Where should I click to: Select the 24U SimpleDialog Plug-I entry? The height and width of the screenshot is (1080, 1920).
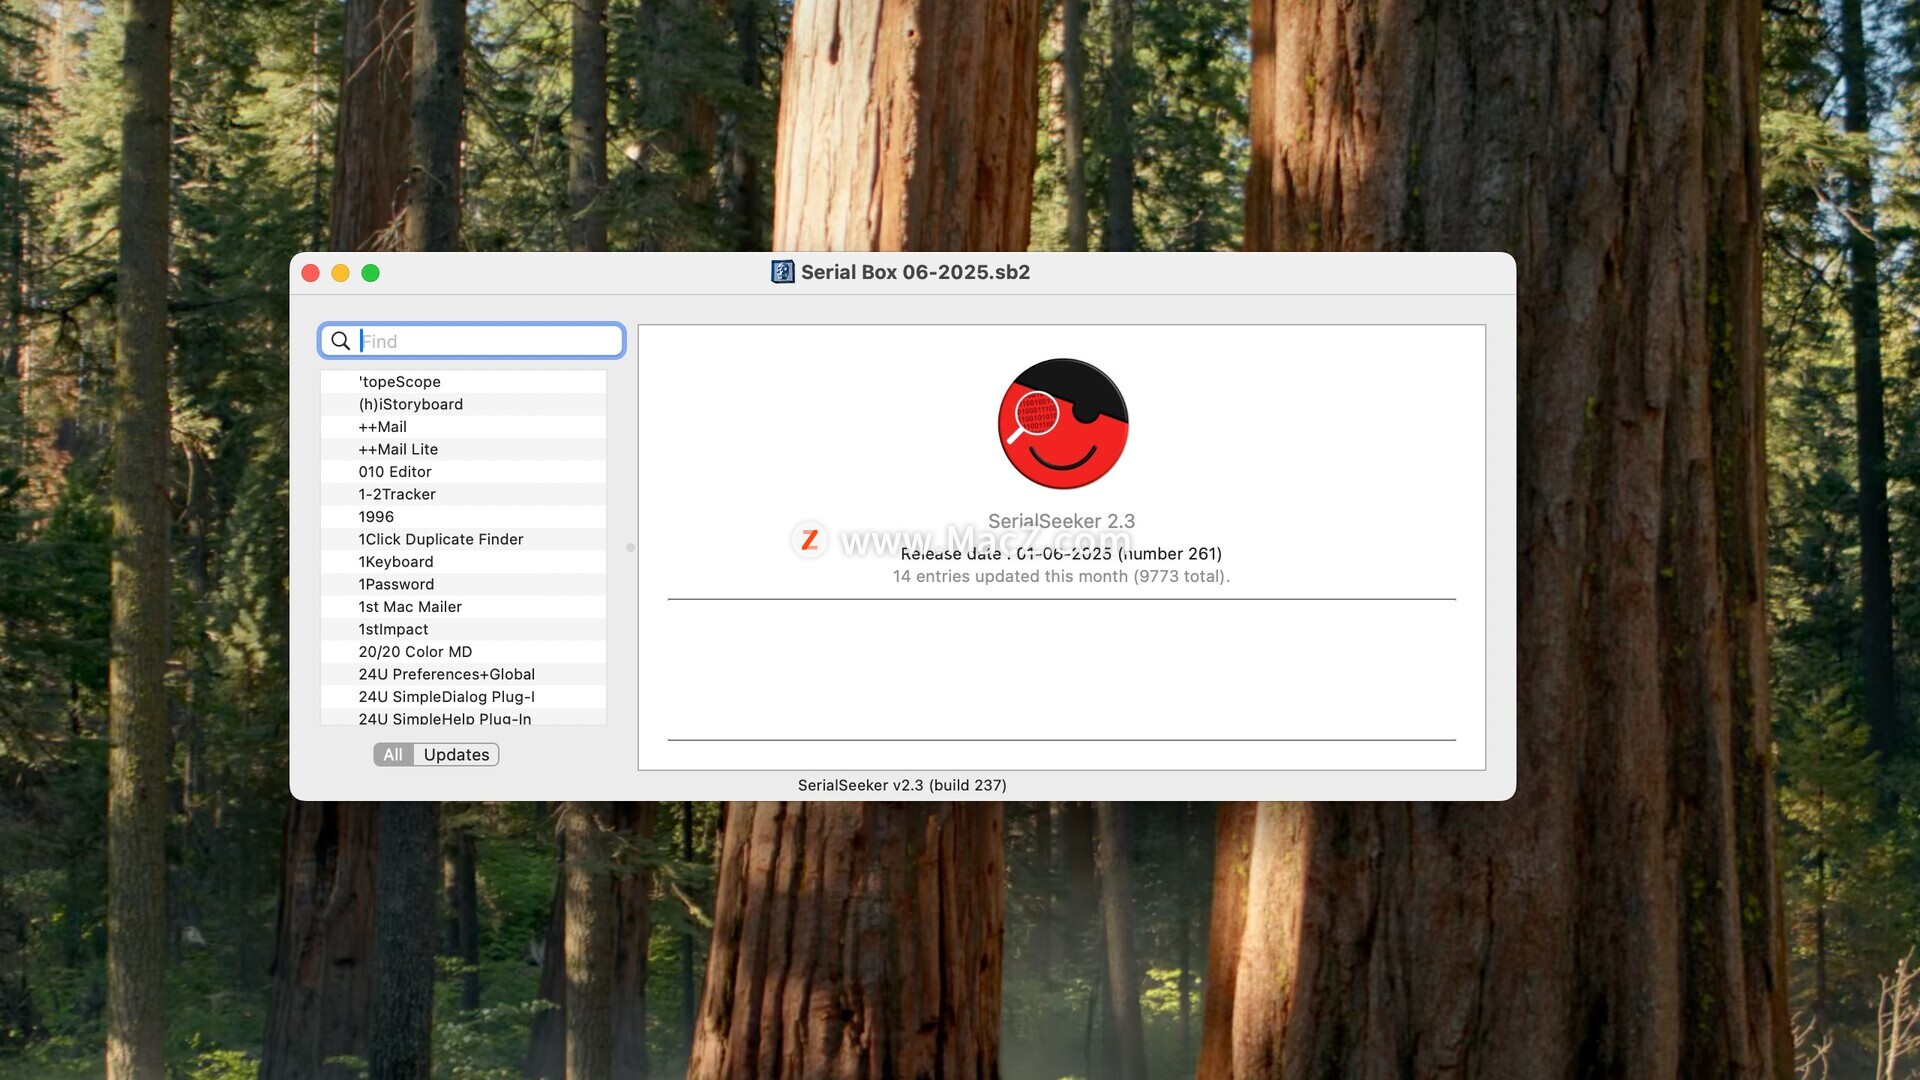(463, 697)
